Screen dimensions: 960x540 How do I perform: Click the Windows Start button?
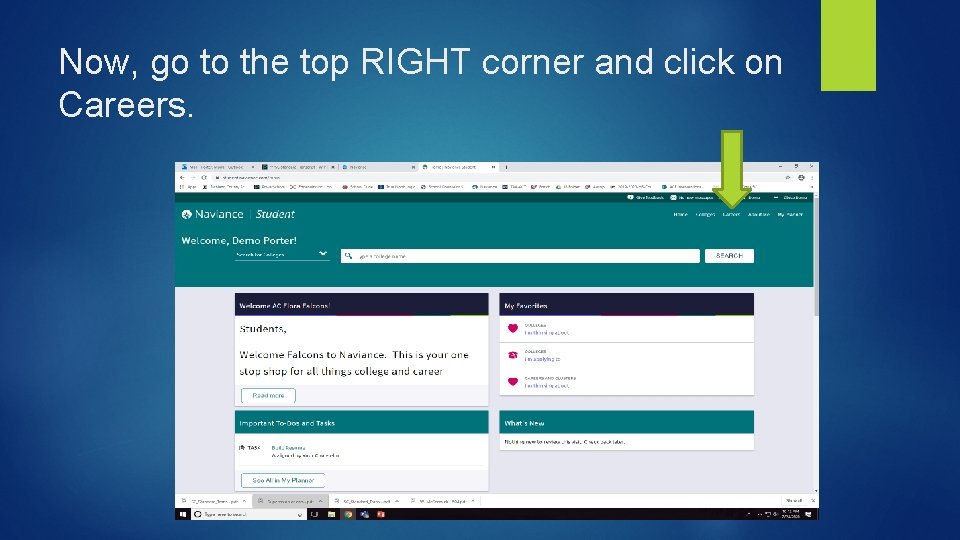[182, 514]
